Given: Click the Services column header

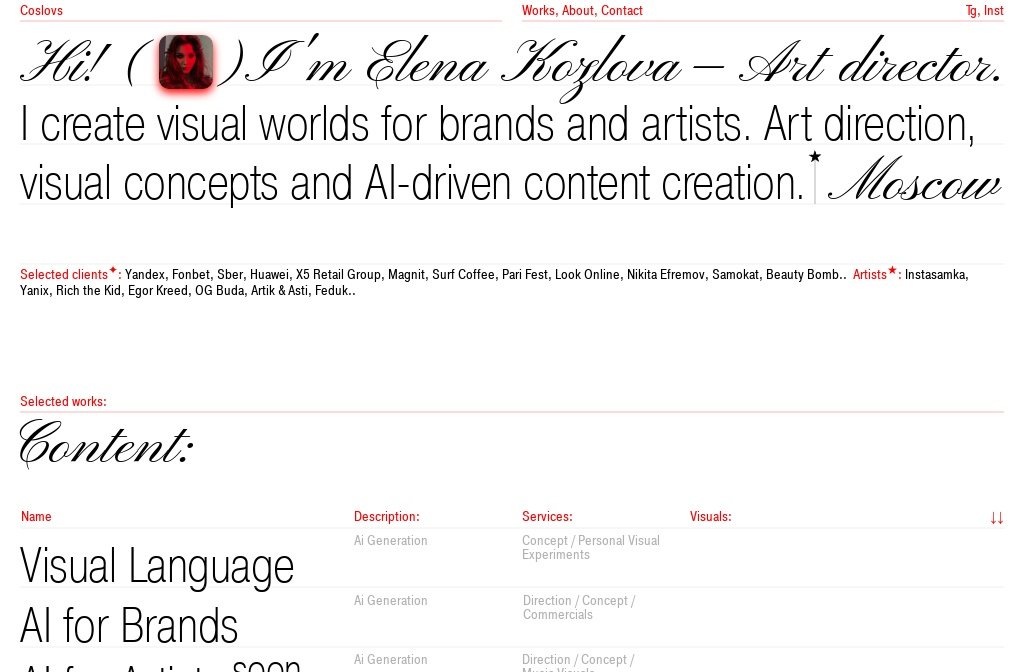Looking at the screenshot, I should click(547, 517).
